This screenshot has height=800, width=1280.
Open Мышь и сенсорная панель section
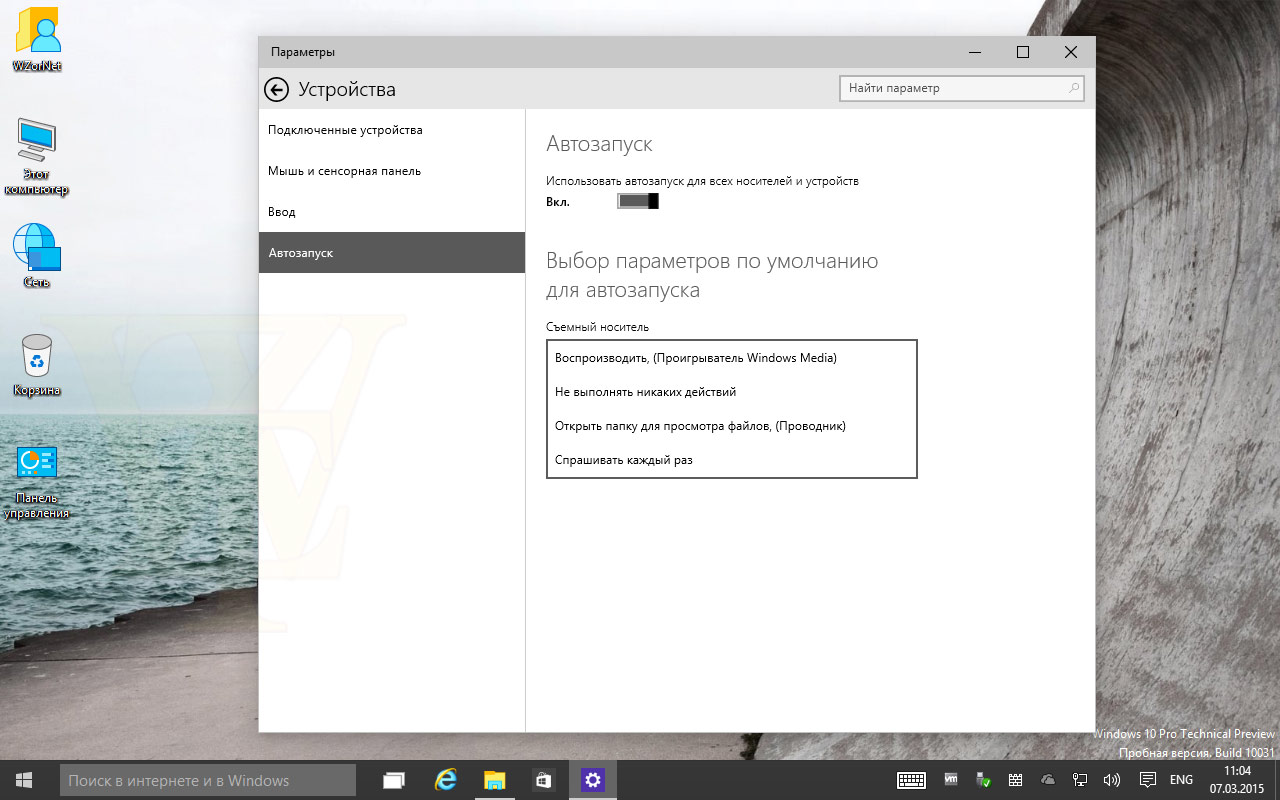pos(392,171)
